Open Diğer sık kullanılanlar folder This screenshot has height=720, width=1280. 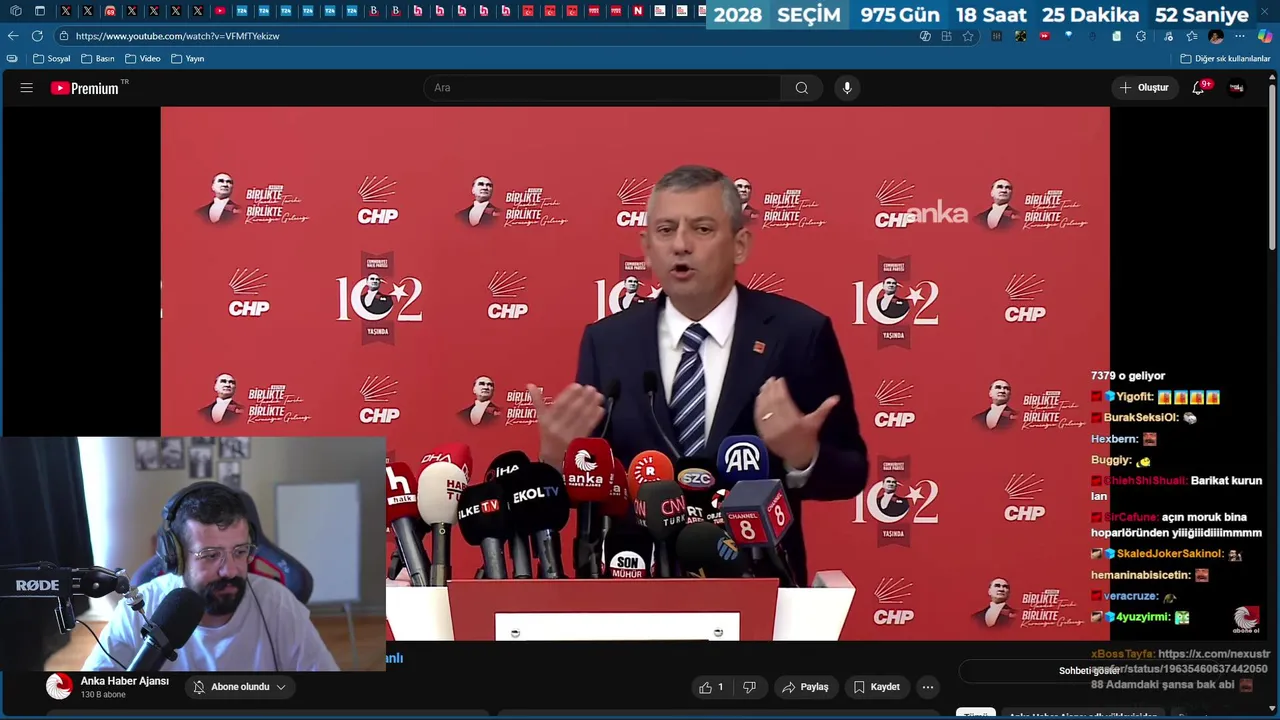coord(1225,59)
